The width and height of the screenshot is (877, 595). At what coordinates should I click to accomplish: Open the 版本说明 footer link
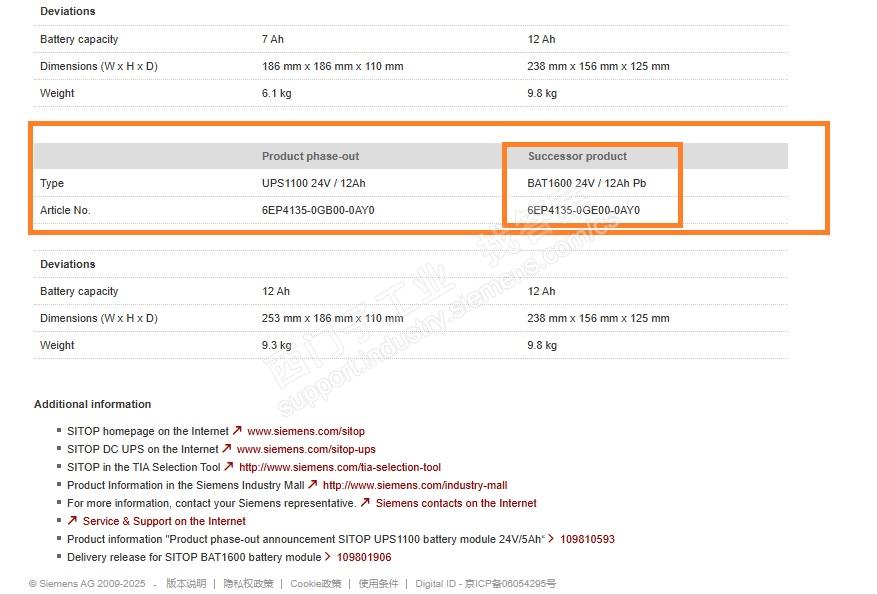click(x=186, y=583)
